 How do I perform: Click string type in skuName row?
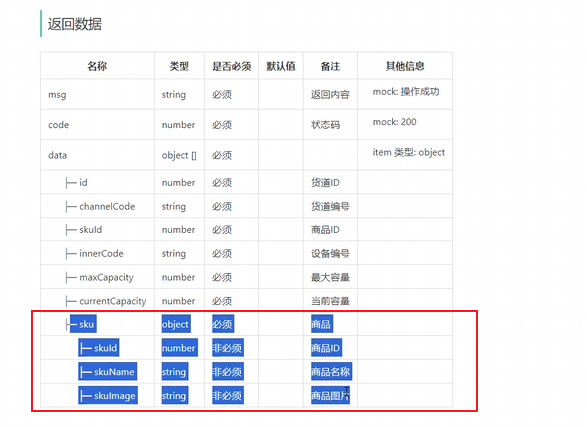174,372
